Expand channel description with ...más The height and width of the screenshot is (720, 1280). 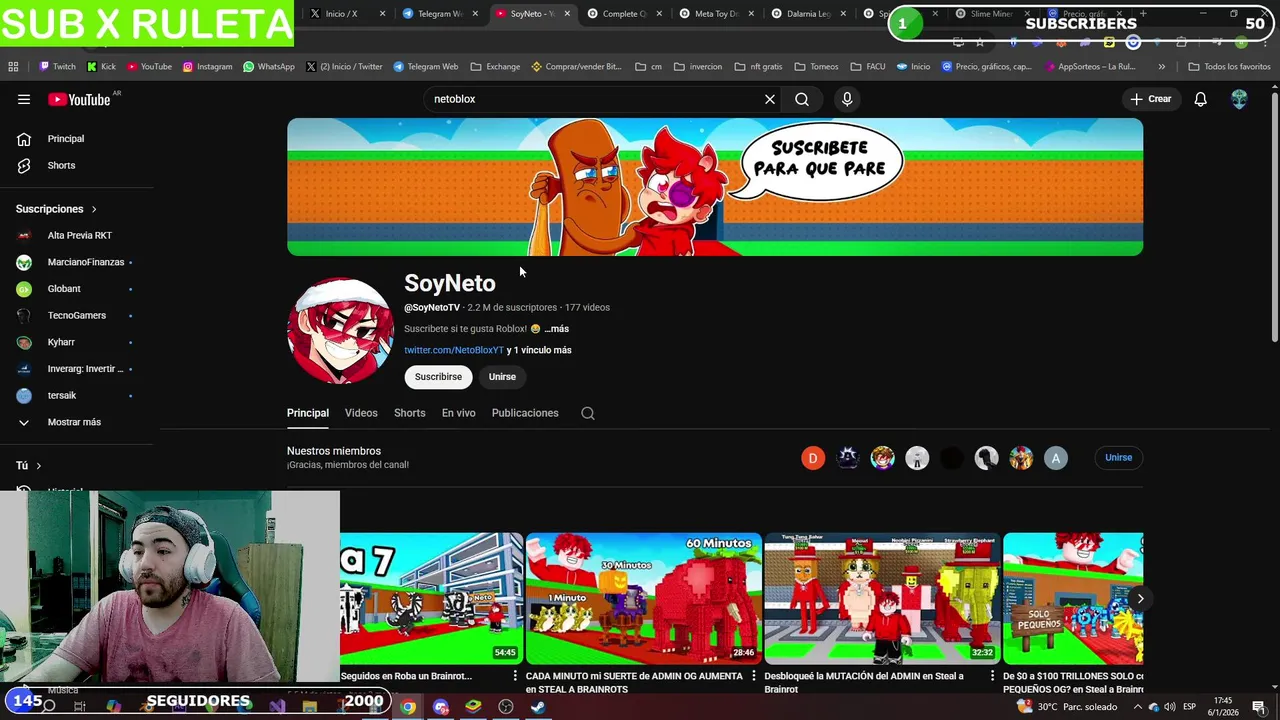(556, 329)
